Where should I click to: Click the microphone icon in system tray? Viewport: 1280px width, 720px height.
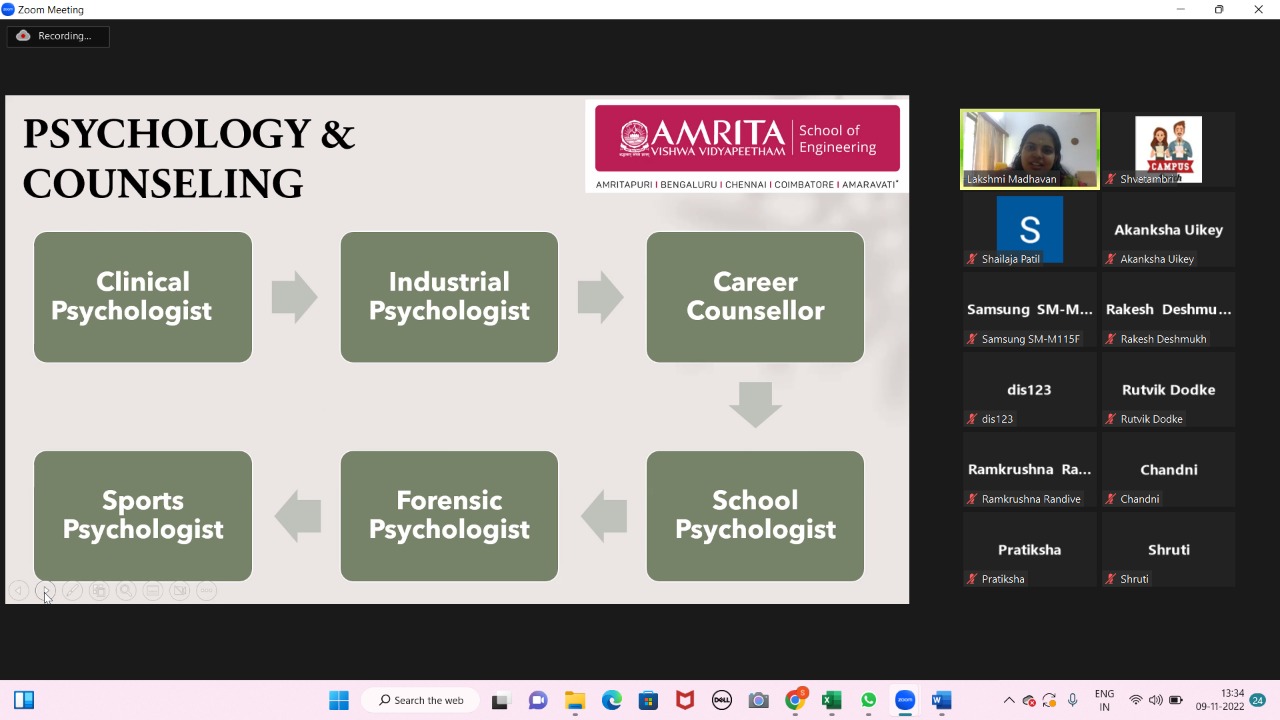pyautogui.click(x=1072, y=700)
